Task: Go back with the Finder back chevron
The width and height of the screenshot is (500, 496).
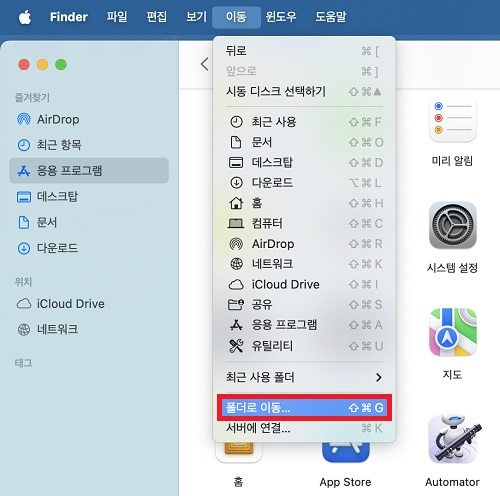Action: pos(205,64)
